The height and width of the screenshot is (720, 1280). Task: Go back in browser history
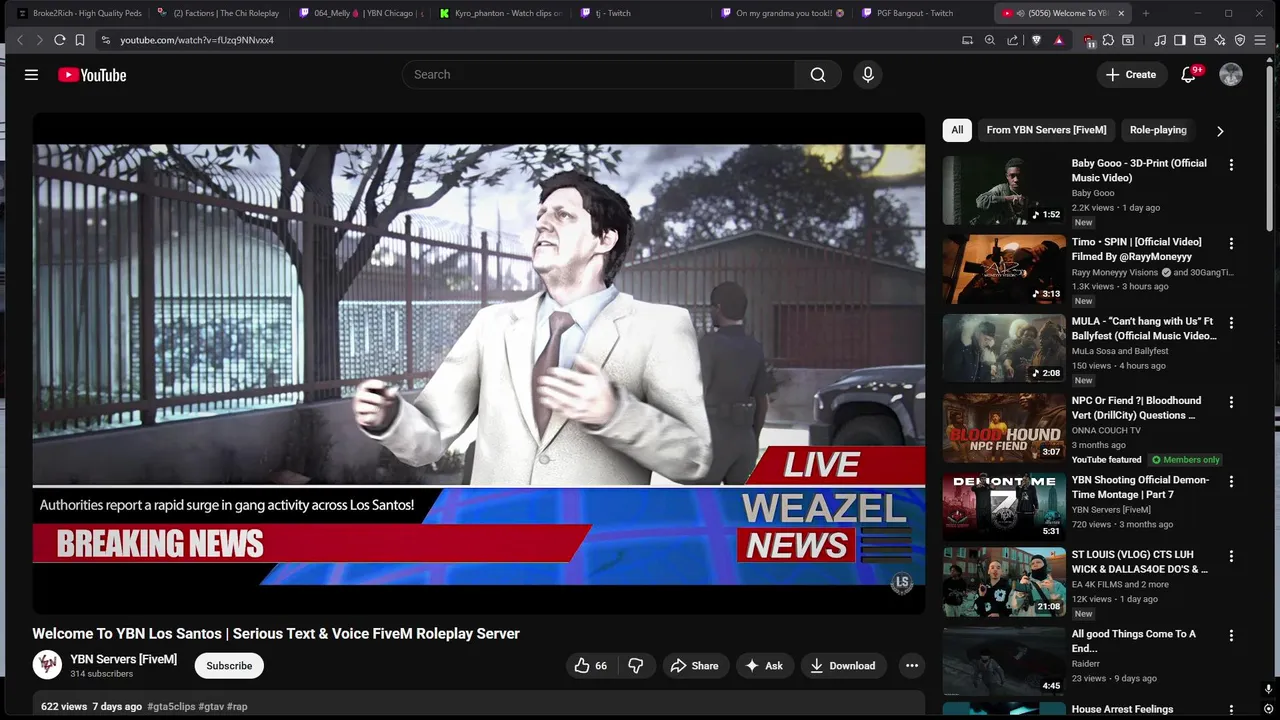pos(19,40)
